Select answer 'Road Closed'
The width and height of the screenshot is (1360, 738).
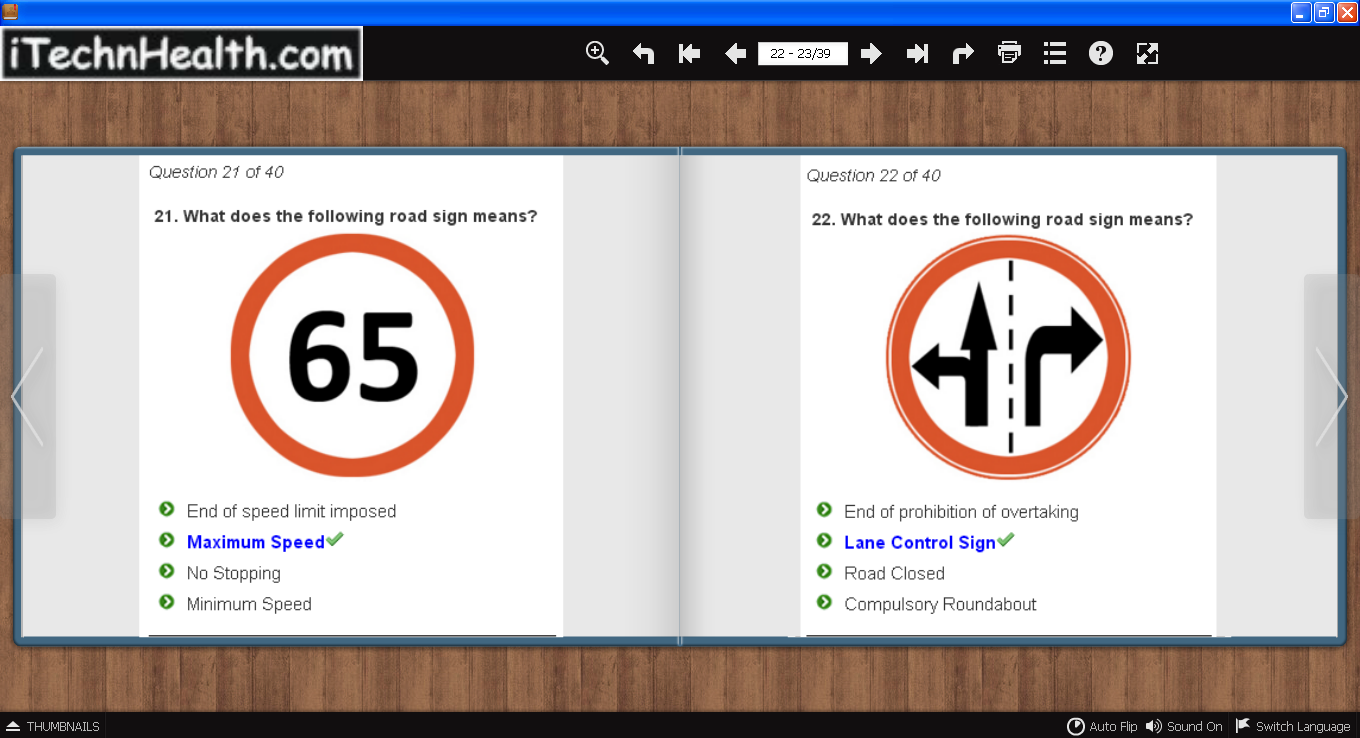click(894, 573)
